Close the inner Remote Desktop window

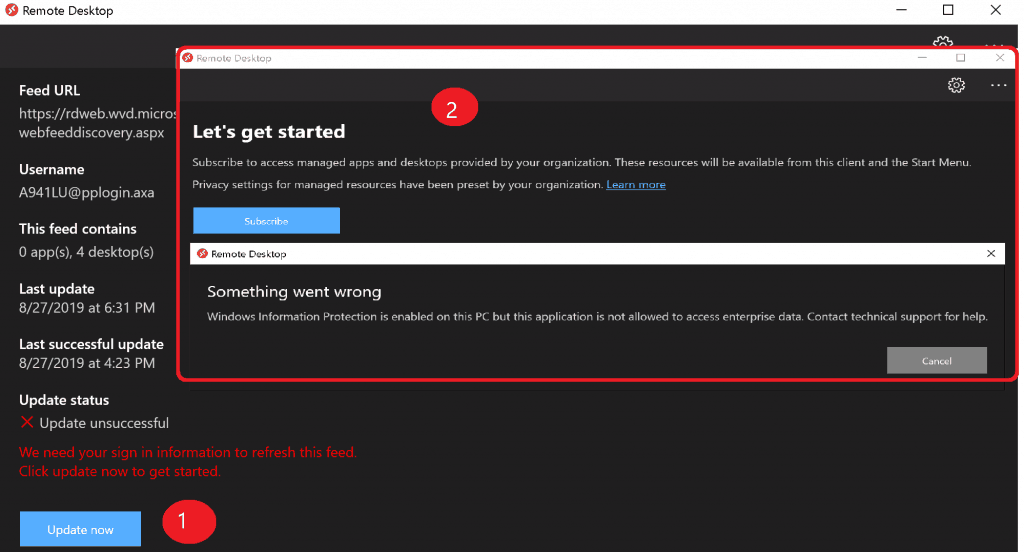pyautogui.click(x=1000, y=57)
